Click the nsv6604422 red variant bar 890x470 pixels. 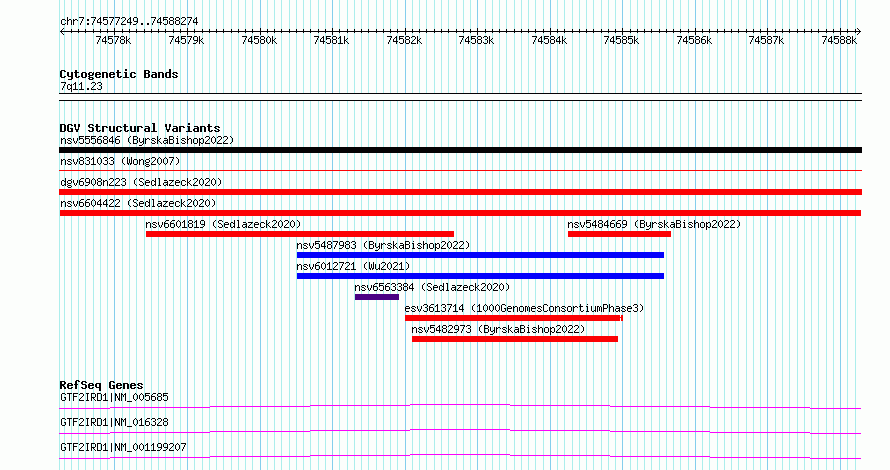coord(460,213)
